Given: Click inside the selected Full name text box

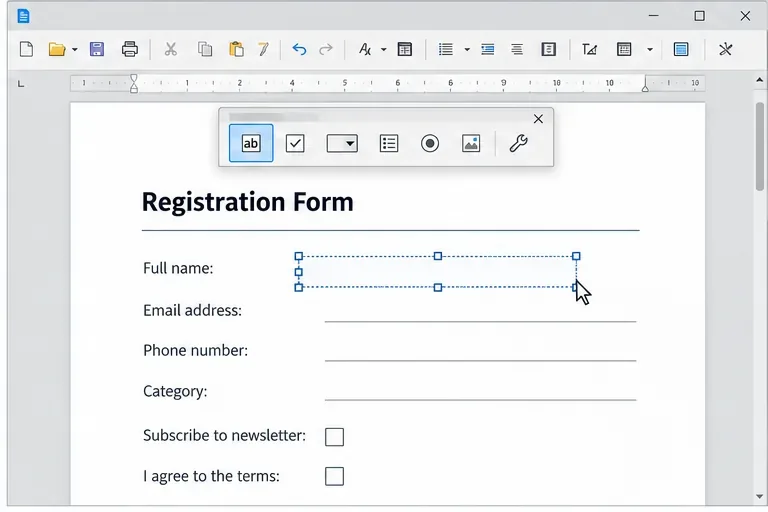Looking at the screenshot, I should (437, 272).
